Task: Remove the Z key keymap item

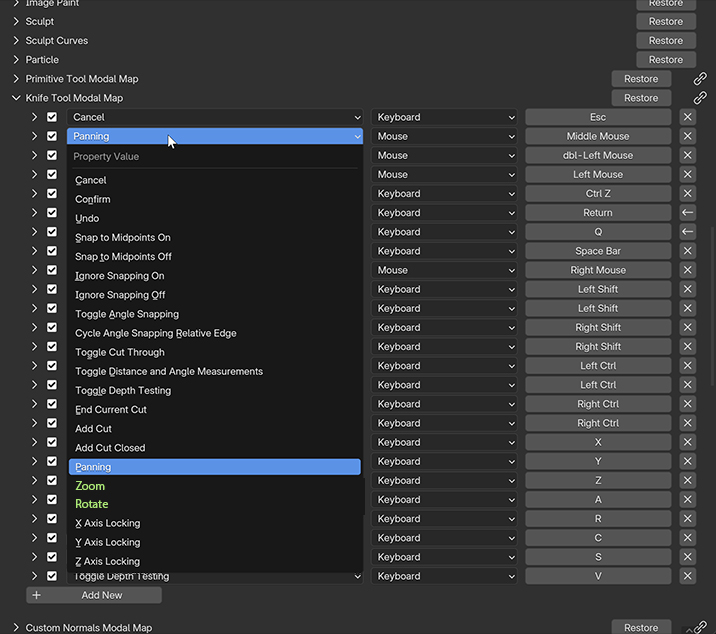Action: tap(687, 481)
